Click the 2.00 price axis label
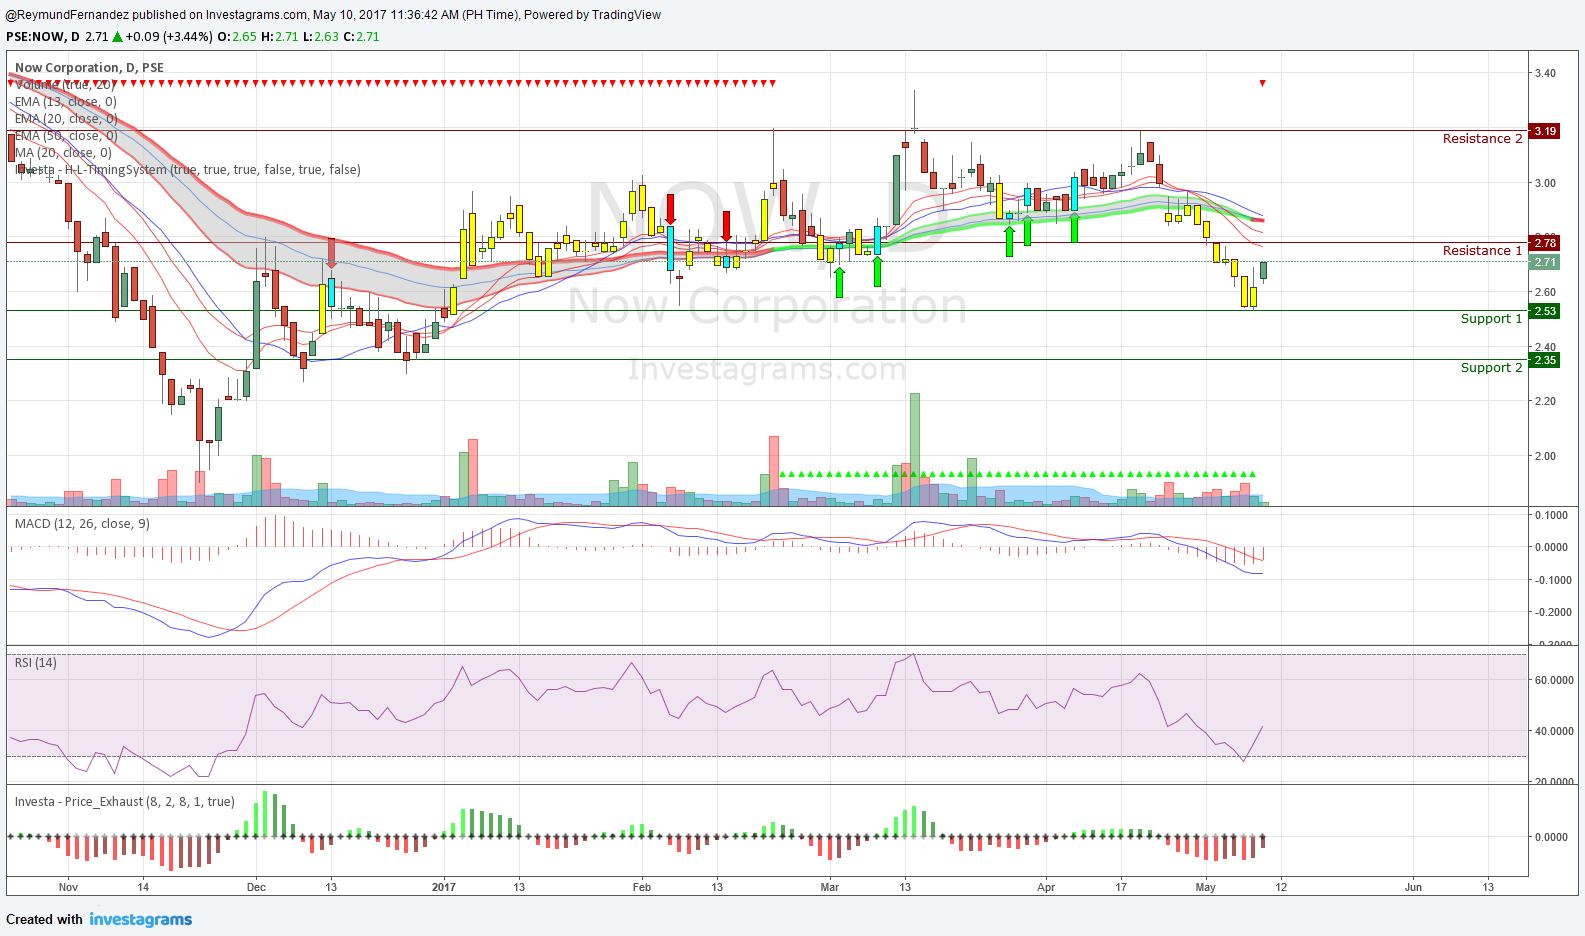 pyautogui.click(x=1545, y=456)
